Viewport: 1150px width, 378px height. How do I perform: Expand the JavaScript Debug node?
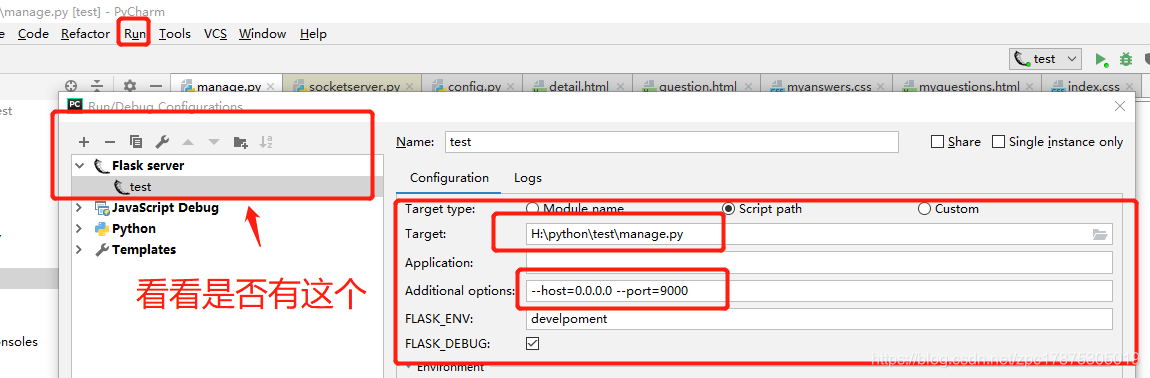click(79, 208)
